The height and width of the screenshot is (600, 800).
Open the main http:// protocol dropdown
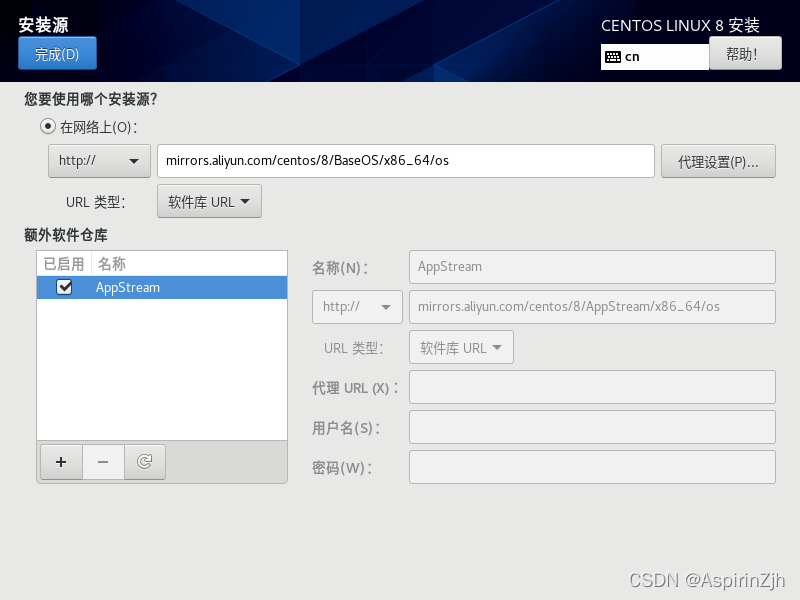click(99, 161)
